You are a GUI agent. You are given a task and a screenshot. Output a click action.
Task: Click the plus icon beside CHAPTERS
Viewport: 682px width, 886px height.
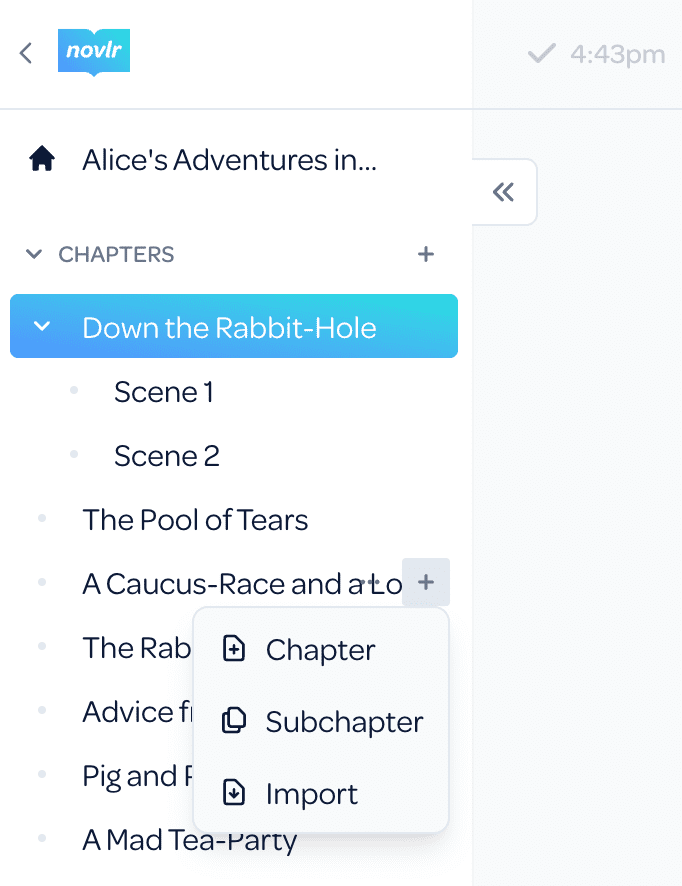(425, 254)
